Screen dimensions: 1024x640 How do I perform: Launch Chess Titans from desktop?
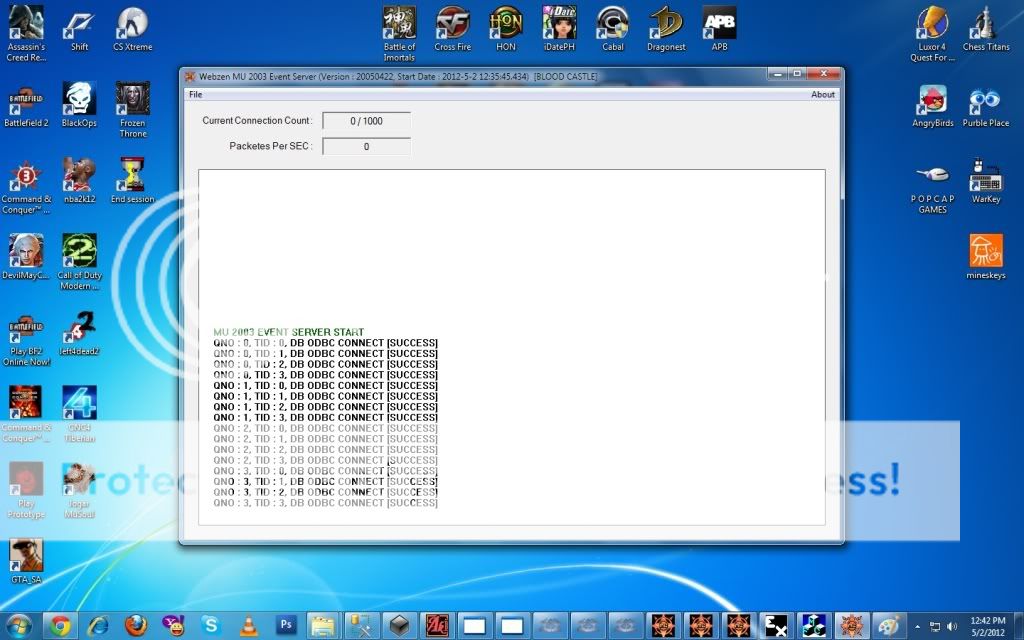click(986, 24)
